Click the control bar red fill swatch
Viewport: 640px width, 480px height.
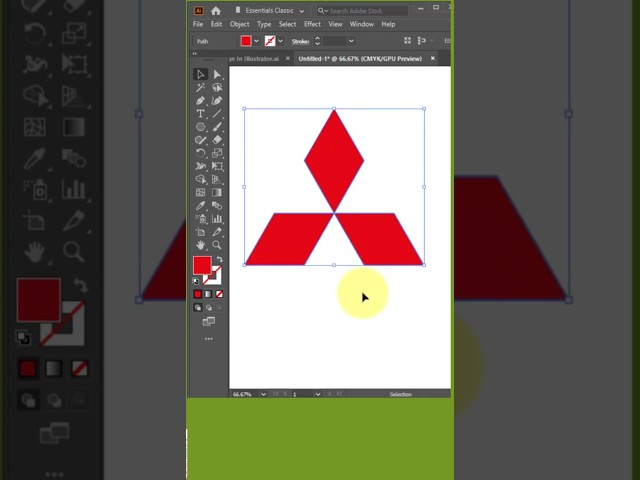pyautogui.click(x=246, y=41)
